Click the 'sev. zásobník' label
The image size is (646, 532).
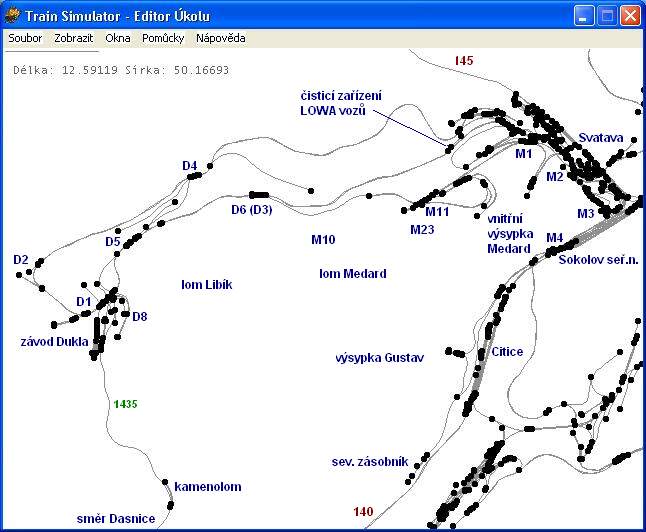(370, 462)
